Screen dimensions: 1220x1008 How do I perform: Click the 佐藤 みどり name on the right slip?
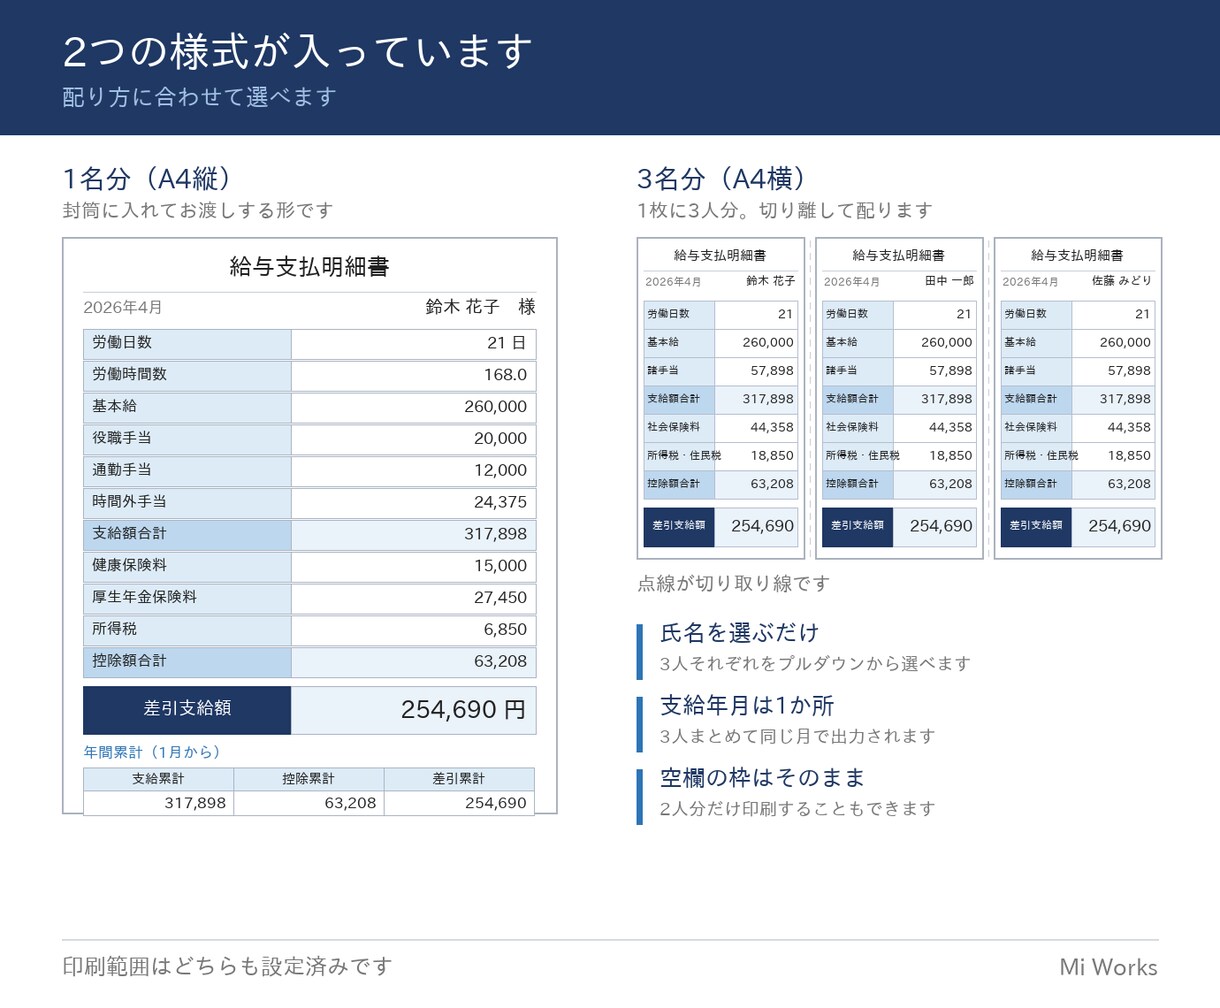1122,281
